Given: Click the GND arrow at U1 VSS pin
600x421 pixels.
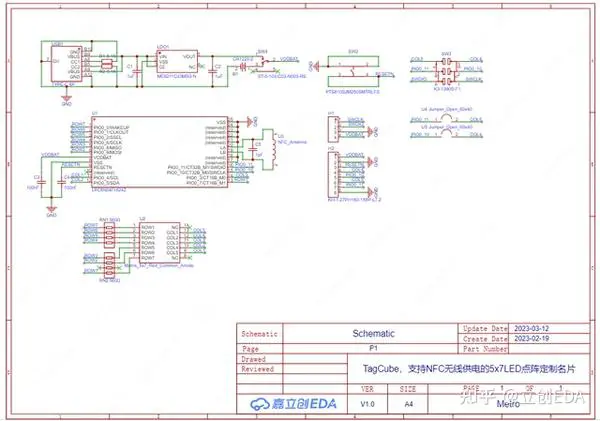Looking at the screenshot, I should point(251,122).
